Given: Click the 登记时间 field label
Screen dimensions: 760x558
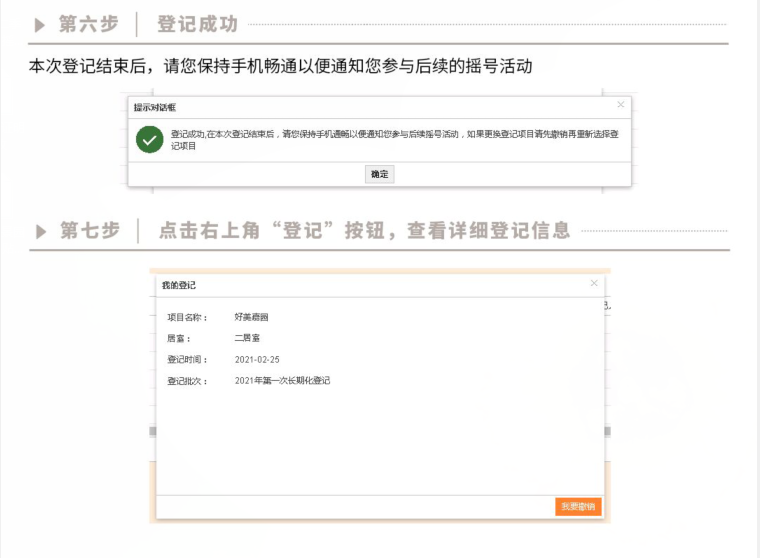Looking at the screenshot, I should coord(187,359).
